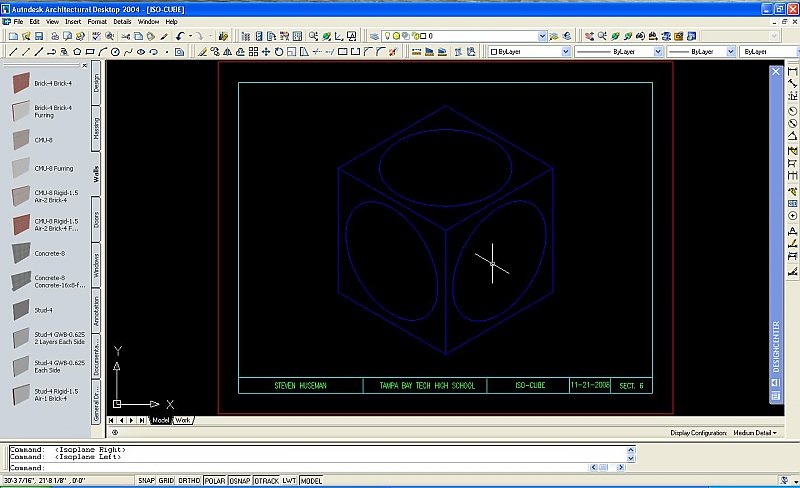This screenshot has width=800, height=488.
Task: Toggle OTRACK in status bar
Action: [266, 481]
